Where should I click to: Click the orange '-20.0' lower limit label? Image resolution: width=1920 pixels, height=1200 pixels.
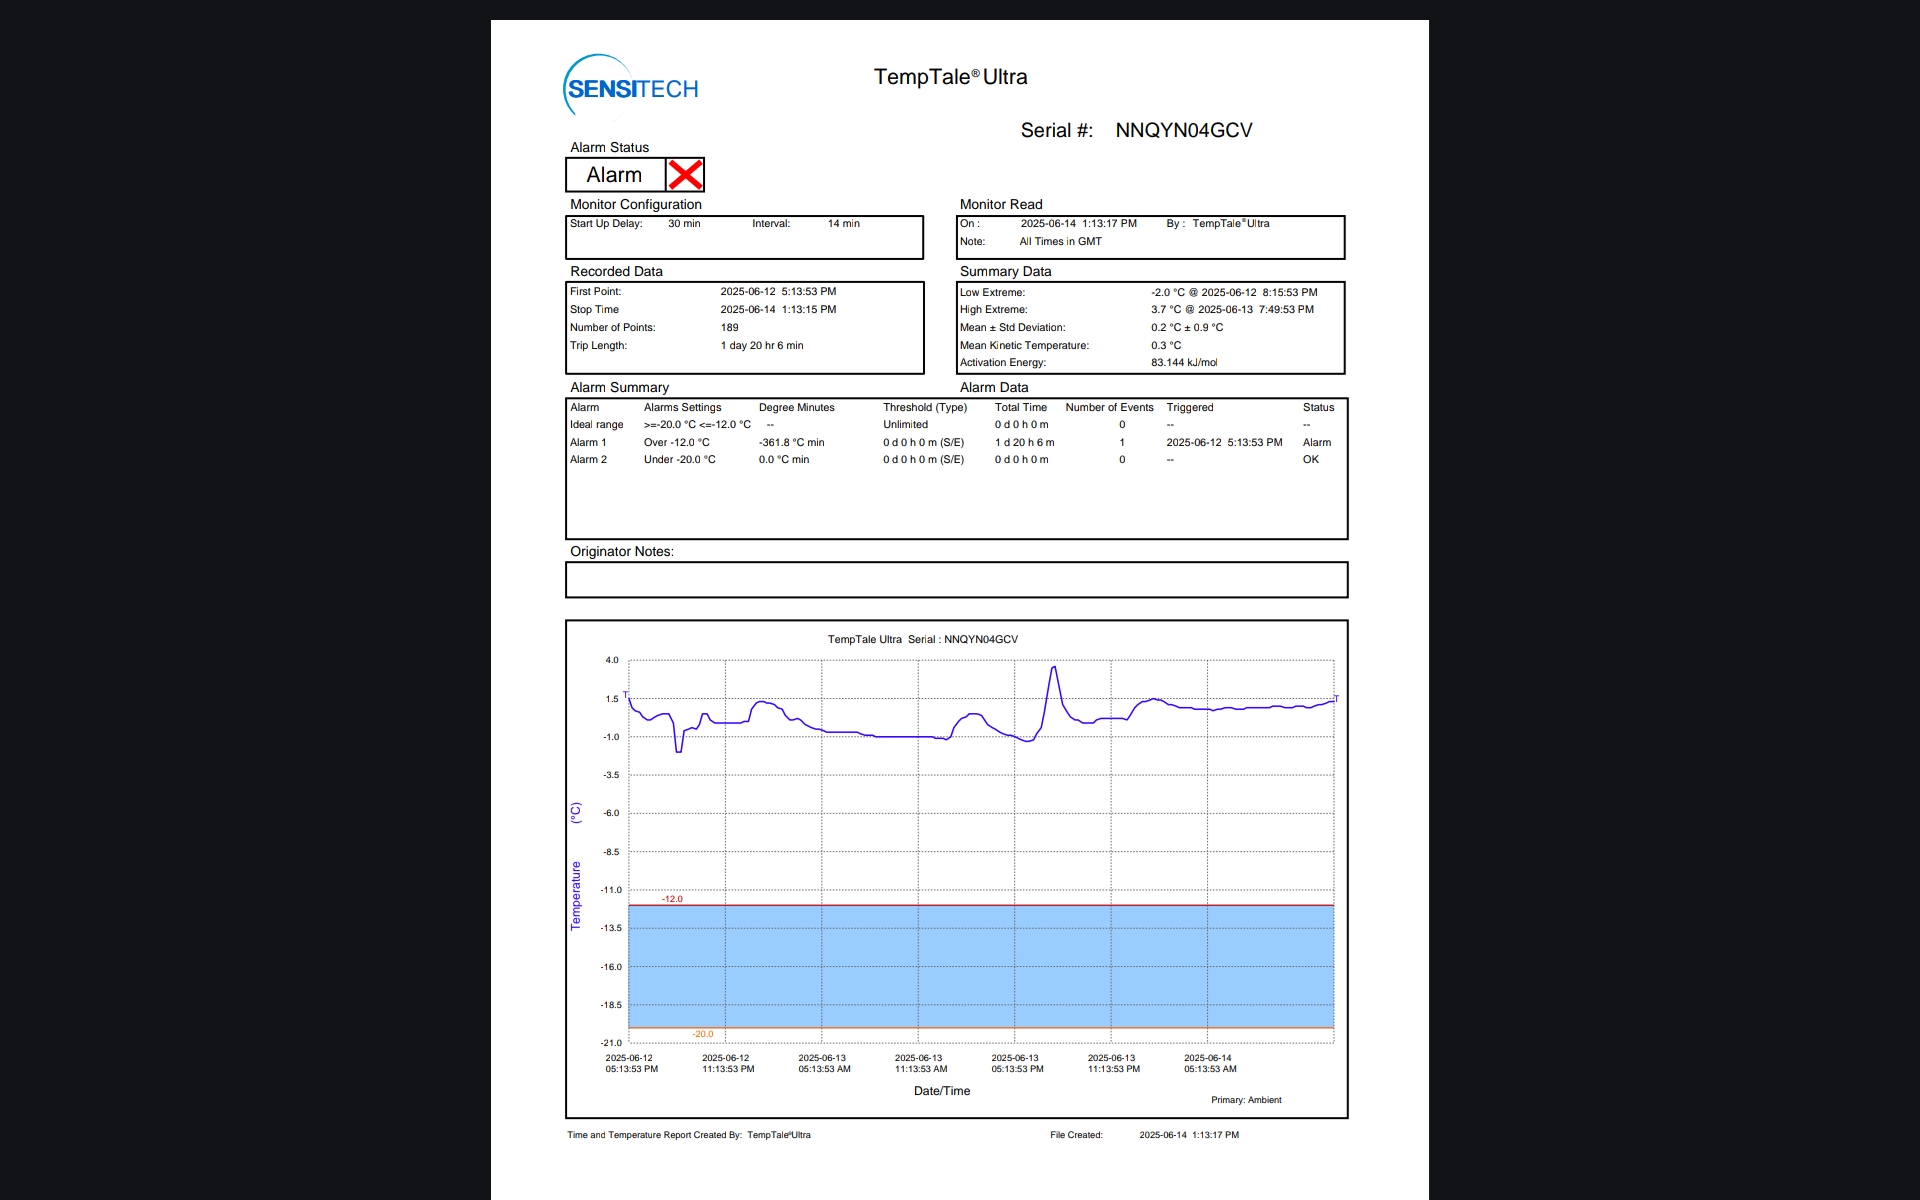coord(703,1034)
